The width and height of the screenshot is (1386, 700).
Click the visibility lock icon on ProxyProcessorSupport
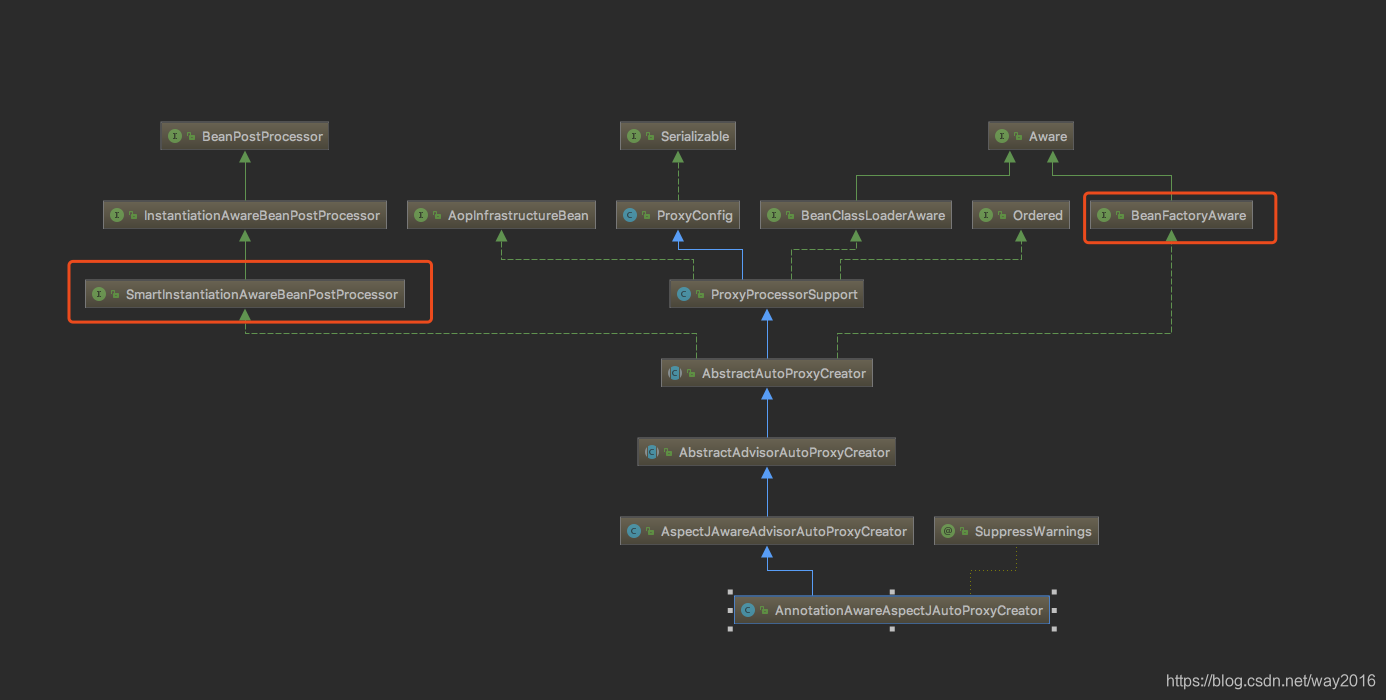(700, 295)
